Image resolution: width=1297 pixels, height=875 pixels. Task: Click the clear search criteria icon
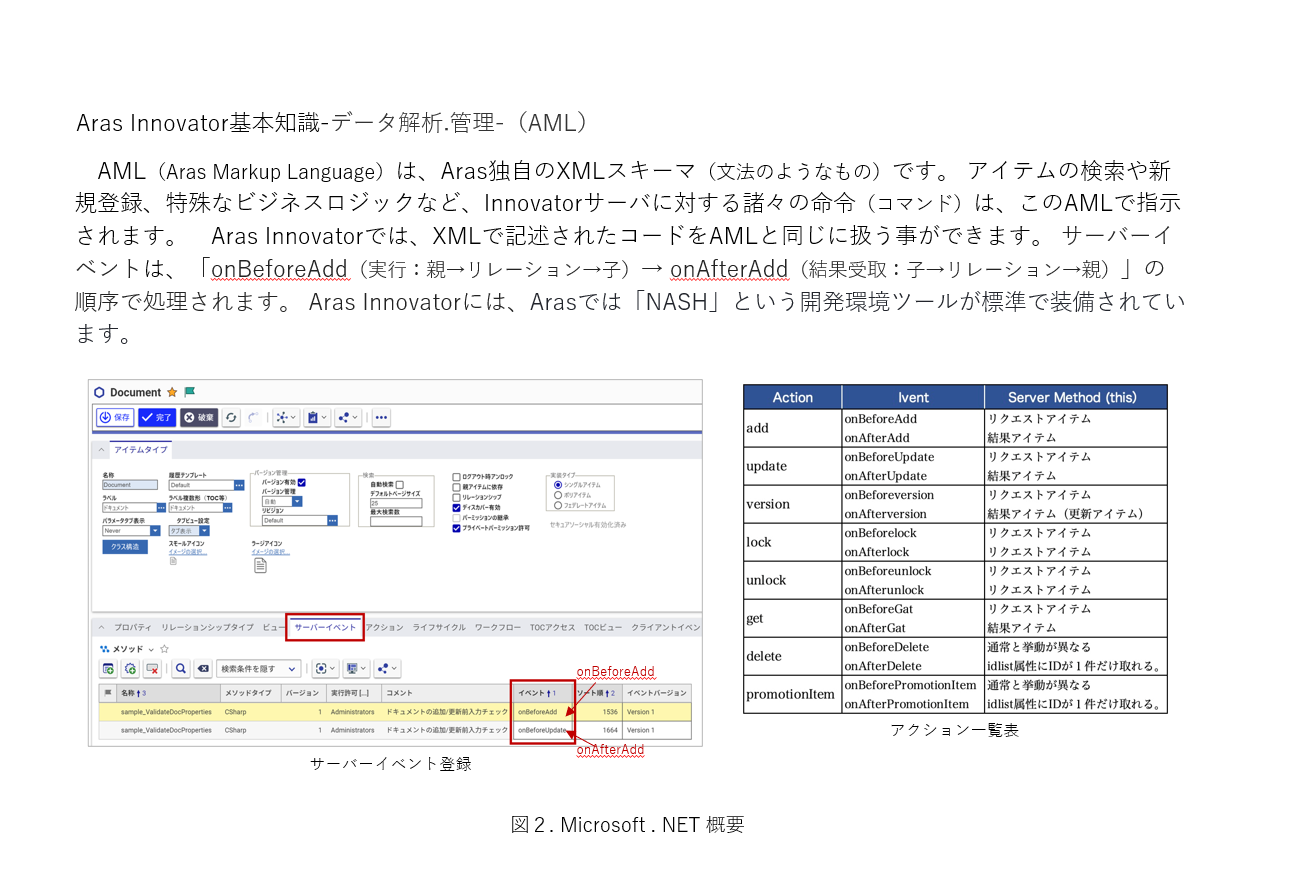pyautogui.click(x=203, y=669)
